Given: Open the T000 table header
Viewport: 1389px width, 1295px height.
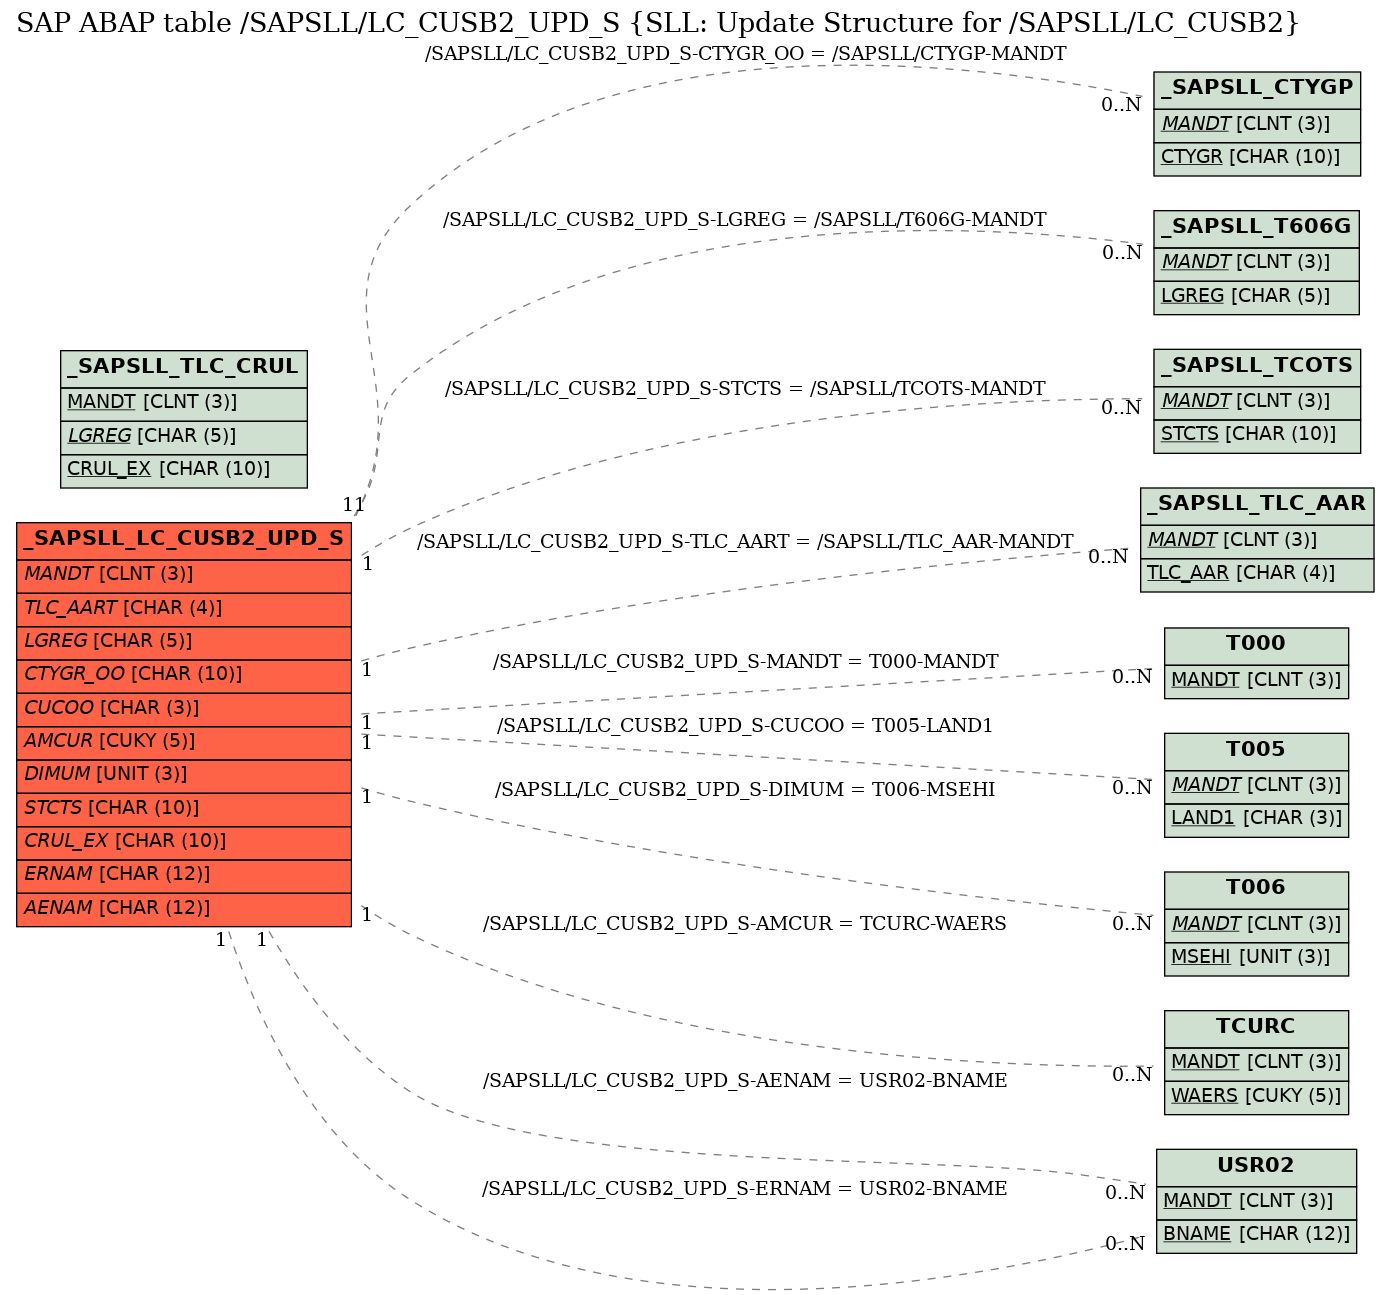Looking at the screenshot, I should [1256, 645].
